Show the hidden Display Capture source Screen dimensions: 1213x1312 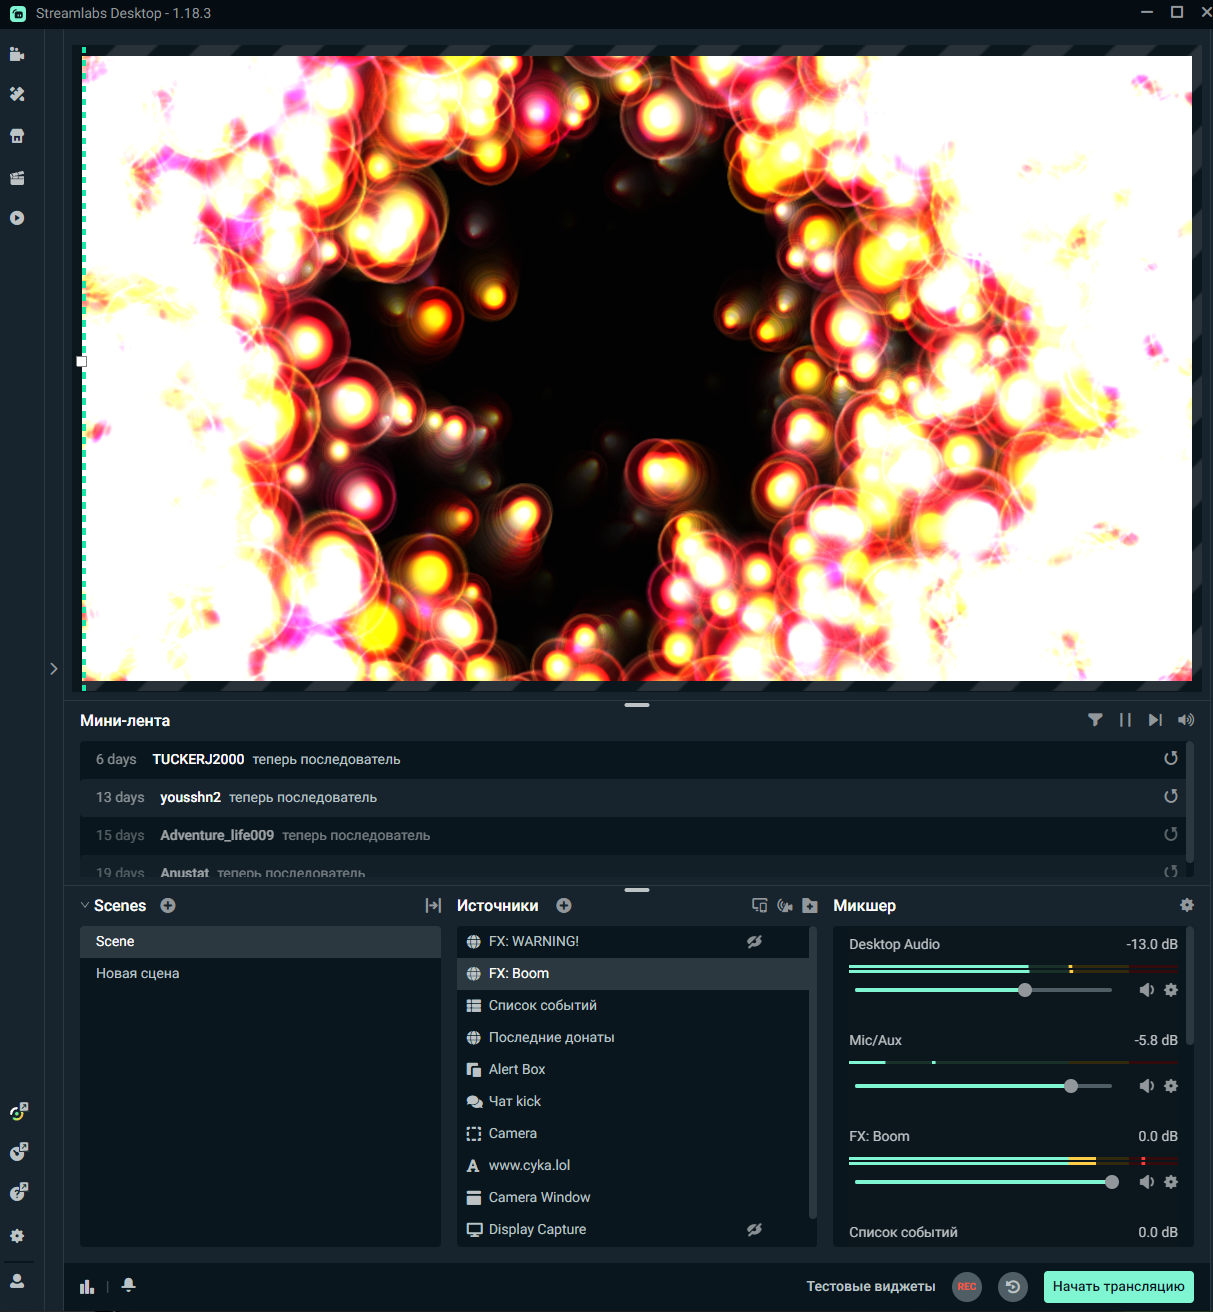[x=754, y=1229]
